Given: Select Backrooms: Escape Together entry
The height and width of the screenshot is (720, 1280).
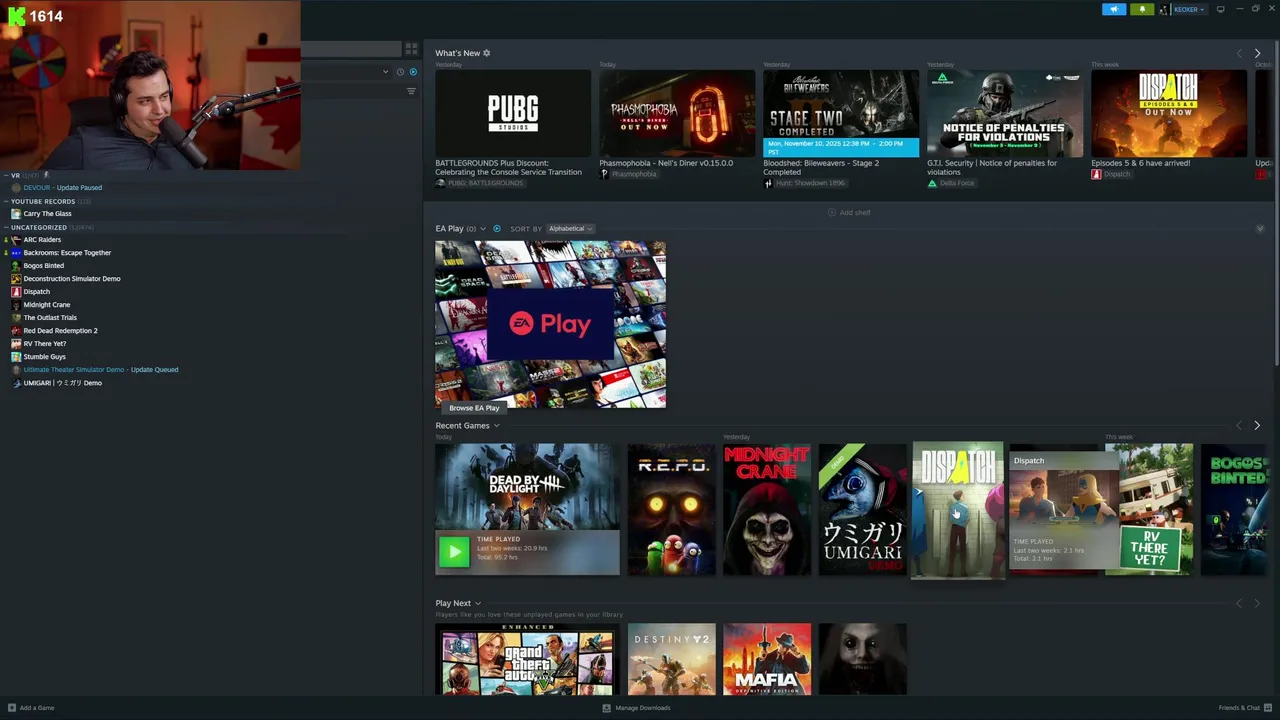Looking at the screenshot, I should 67,253.
